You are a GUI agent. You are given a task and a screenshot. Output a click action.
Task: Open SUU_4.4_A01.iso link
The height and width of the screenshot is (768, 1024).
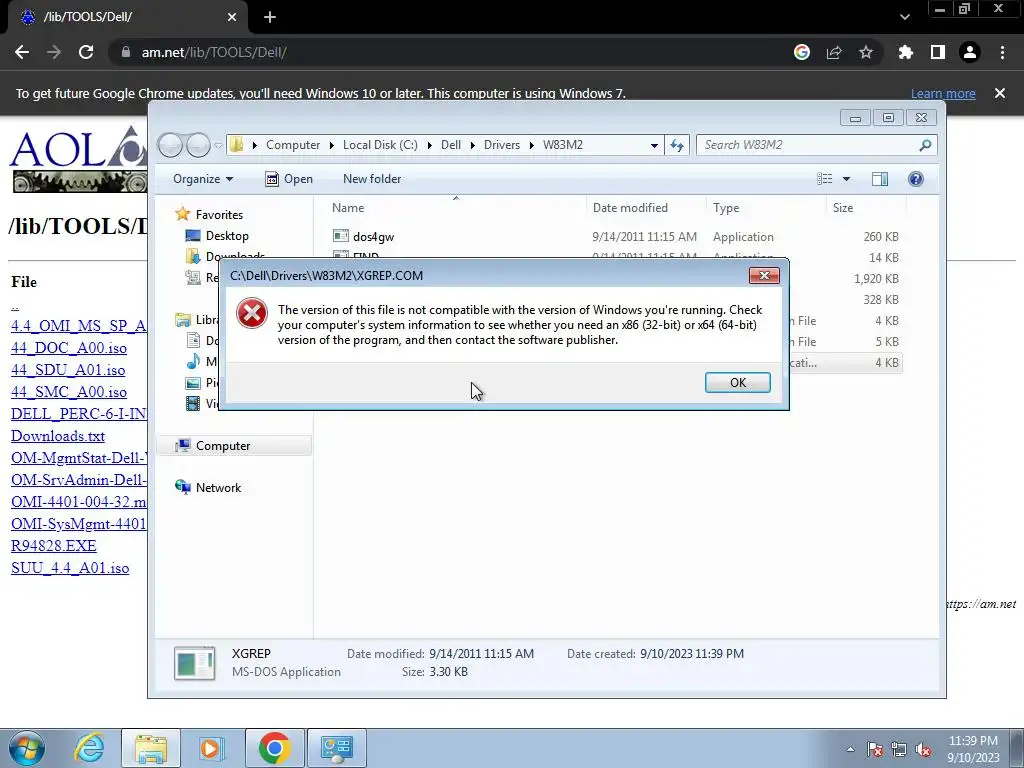70,568
